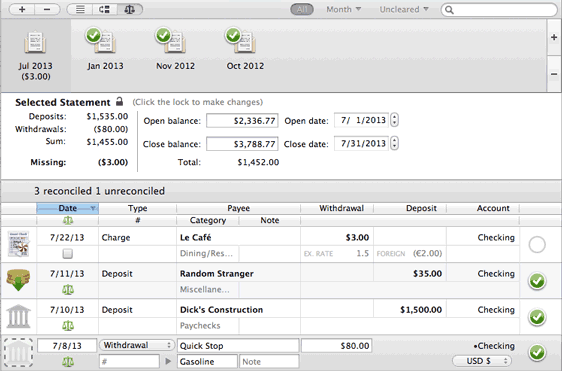Check the reconcile checkbox for Le Café
The height and width of the screenshot is (371, 562).
point(67,254)
